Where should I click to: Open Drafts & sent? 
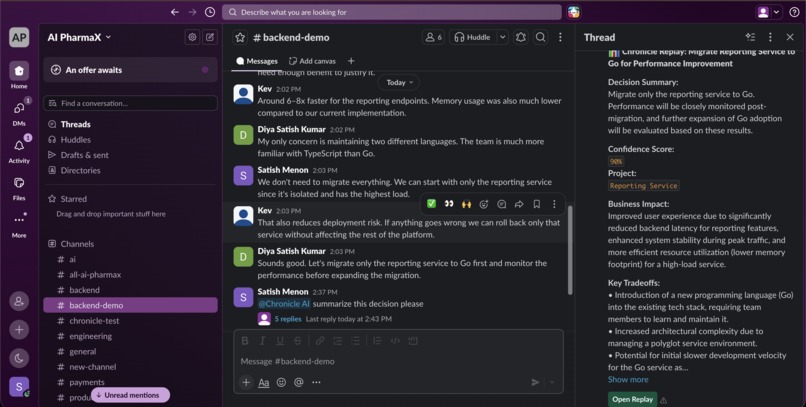pos(84,155)
